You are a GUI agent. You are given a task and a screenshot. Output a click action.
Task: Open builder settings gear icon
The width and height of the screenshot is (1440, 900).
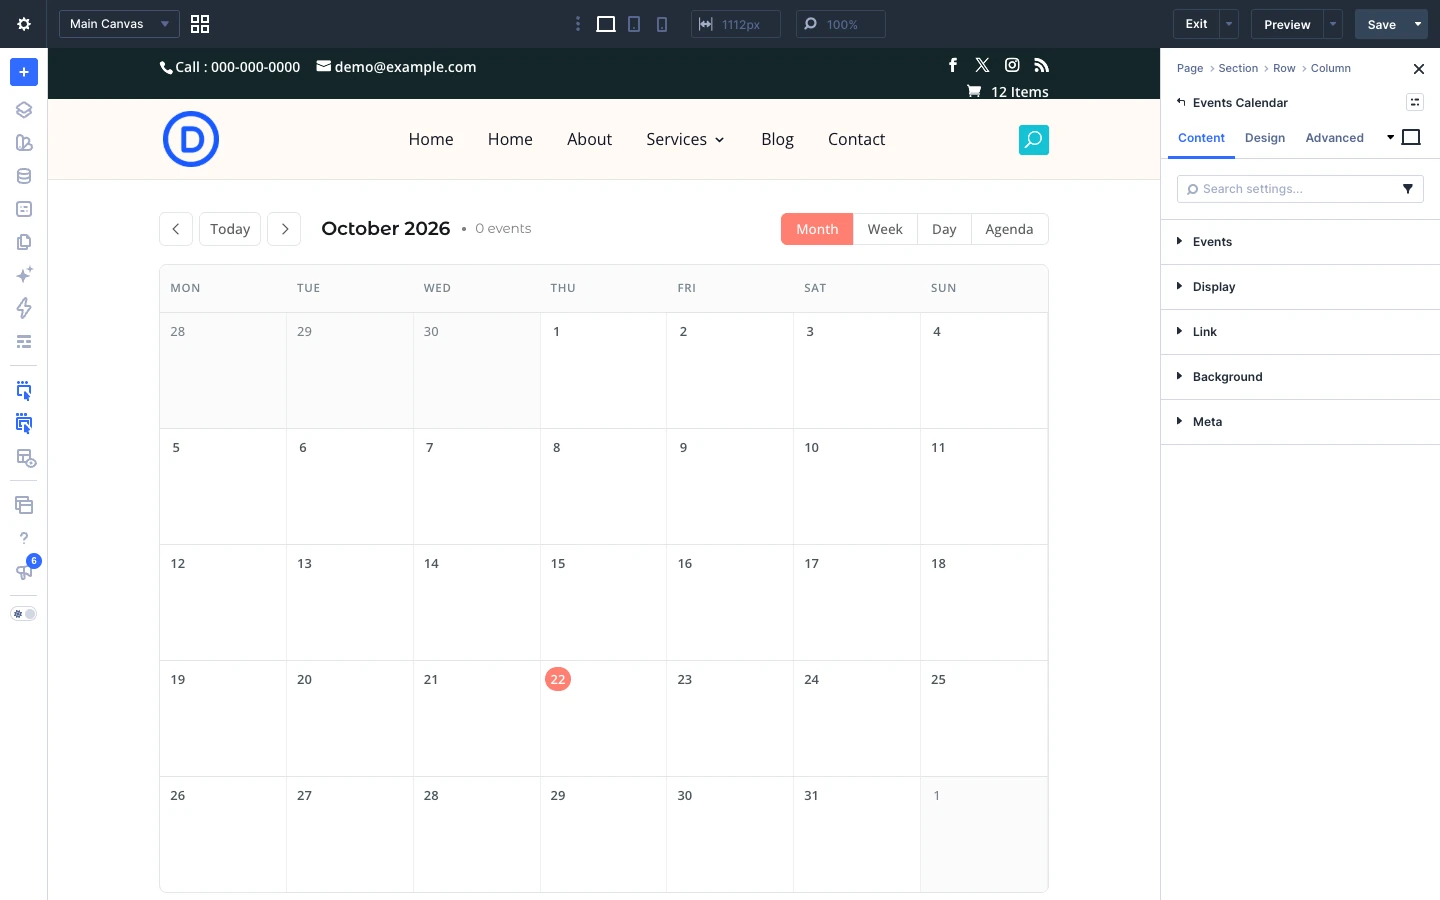pyautogui.click(x=24, y=24)
